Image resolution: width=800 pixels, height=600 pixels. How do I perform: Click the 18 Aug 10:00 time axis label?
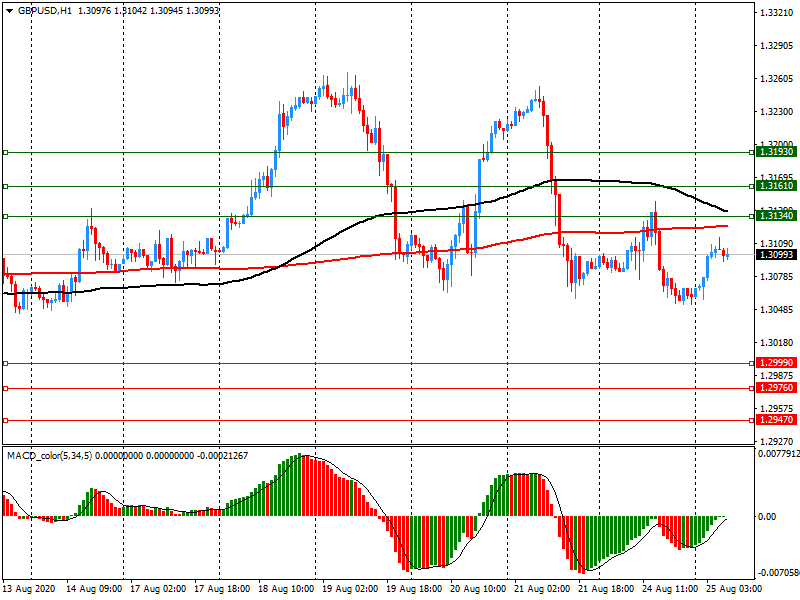[286, 589]
